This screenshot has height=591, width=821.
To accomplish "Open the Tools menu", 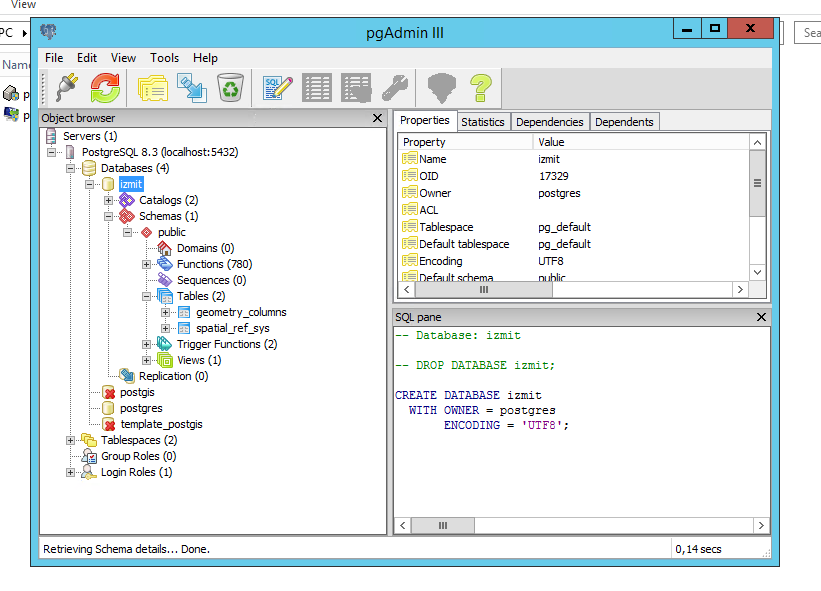I will pyautogui.click(x=164, y=58).
